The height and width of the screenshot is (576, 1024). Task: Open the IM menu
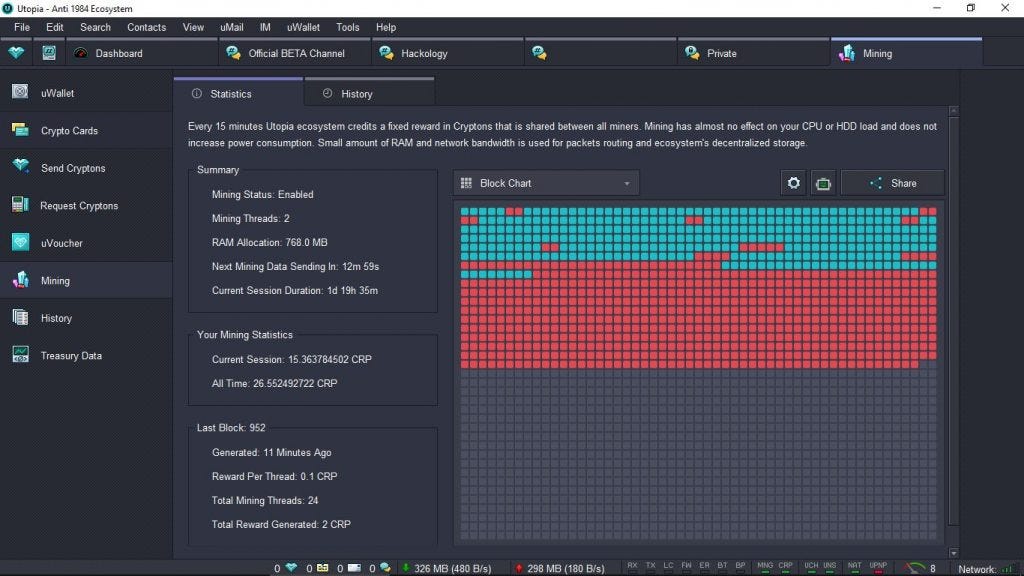click(x=265, y=27)
